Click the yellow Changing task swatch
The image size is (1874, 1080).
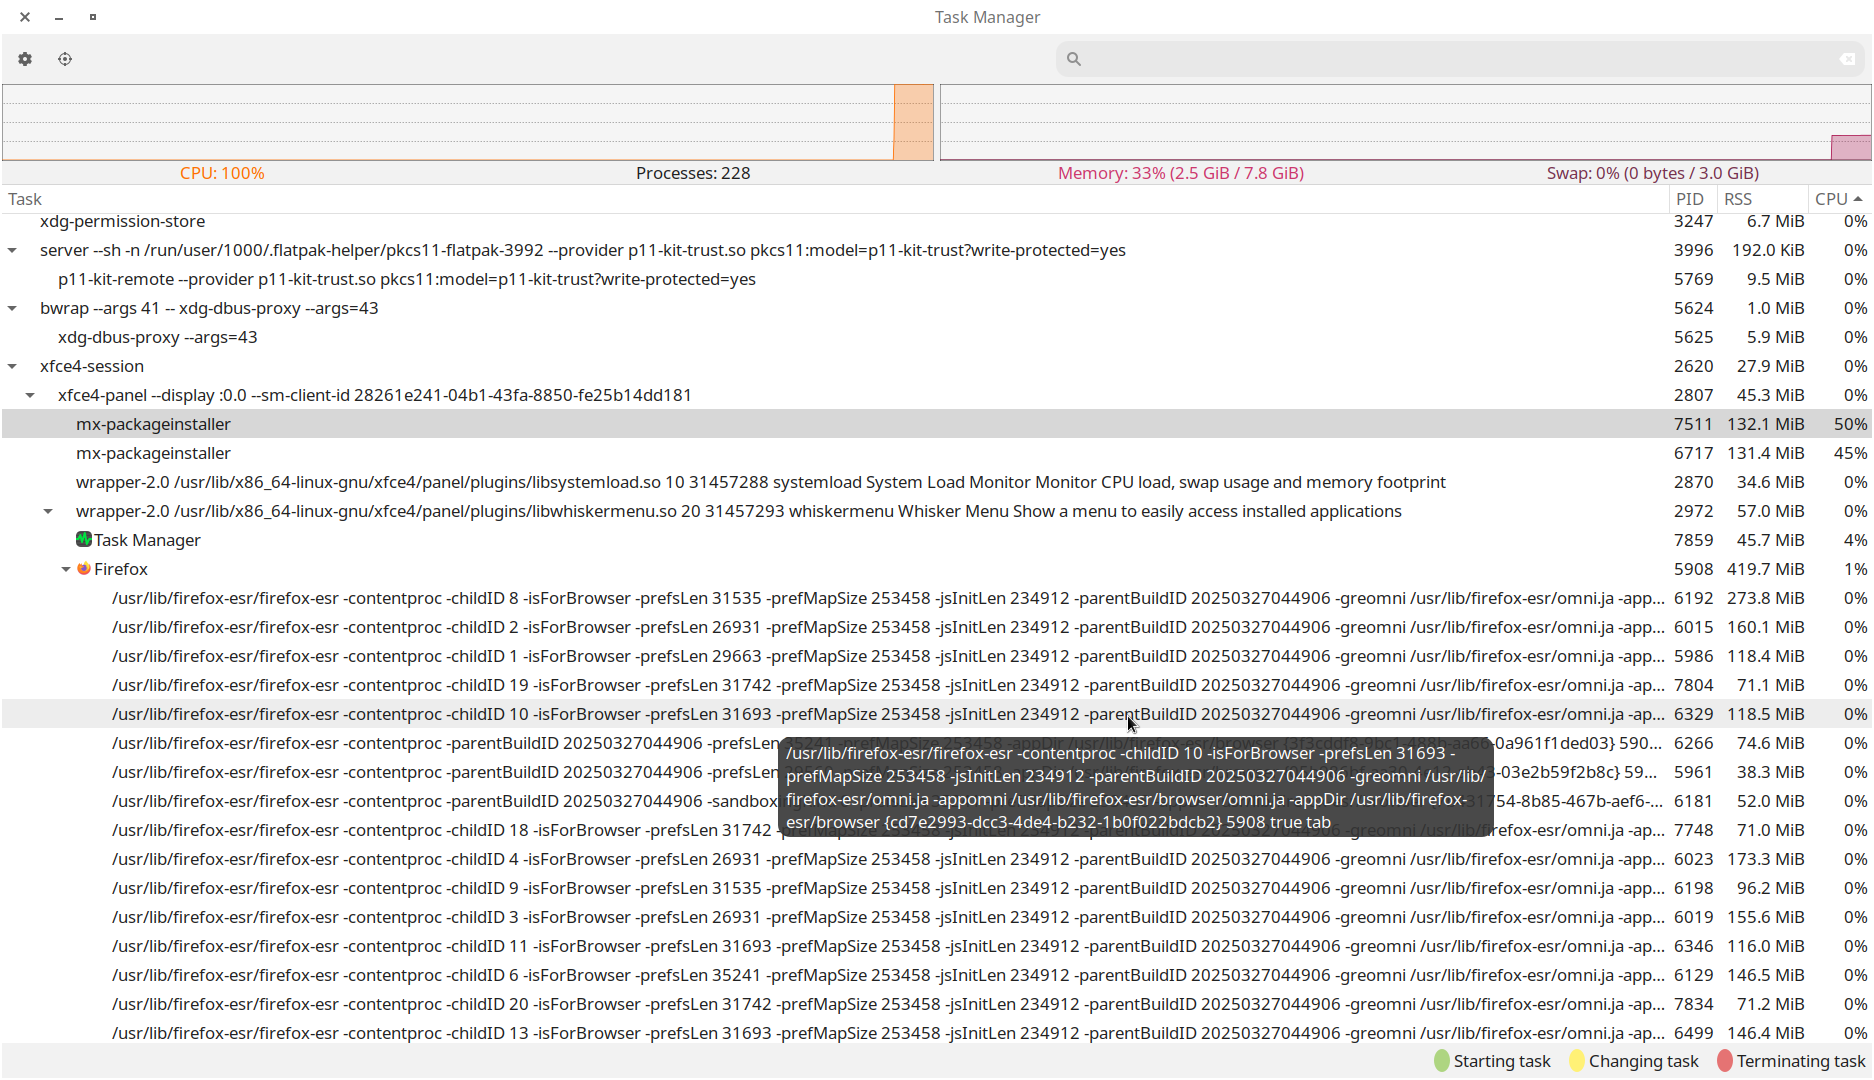click(1577, 1061)
